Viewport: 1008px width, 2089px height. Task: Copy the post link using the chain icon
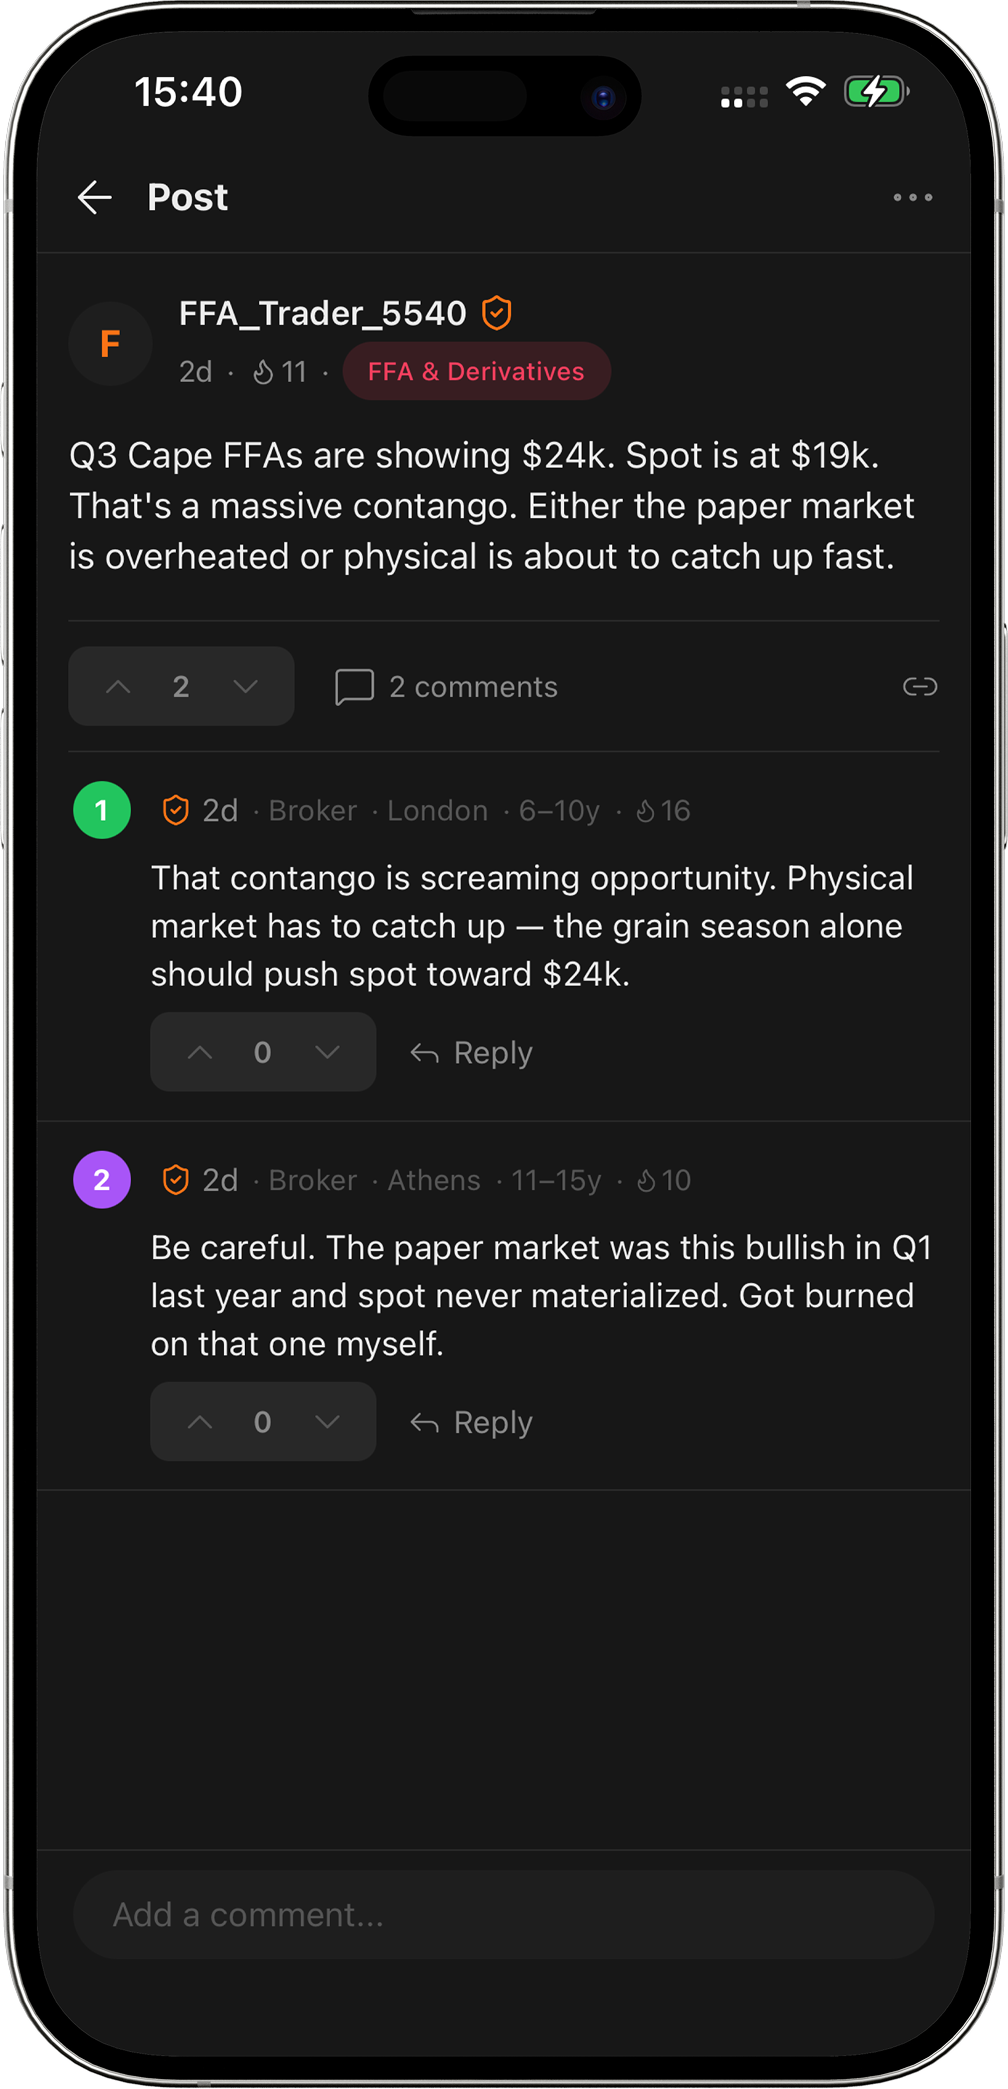tap(918, 686)
